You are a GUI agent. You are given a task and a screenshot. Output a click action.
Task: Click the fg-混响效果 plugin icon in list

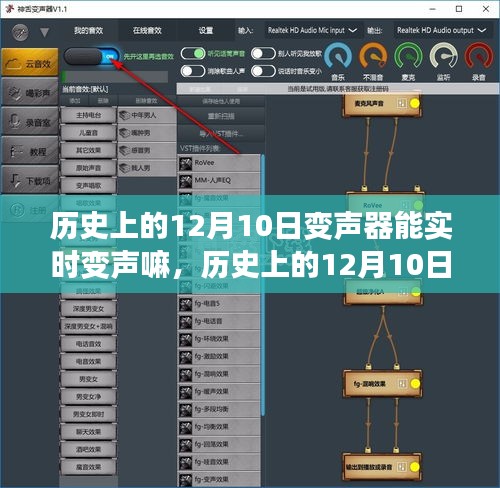point(185,375)
